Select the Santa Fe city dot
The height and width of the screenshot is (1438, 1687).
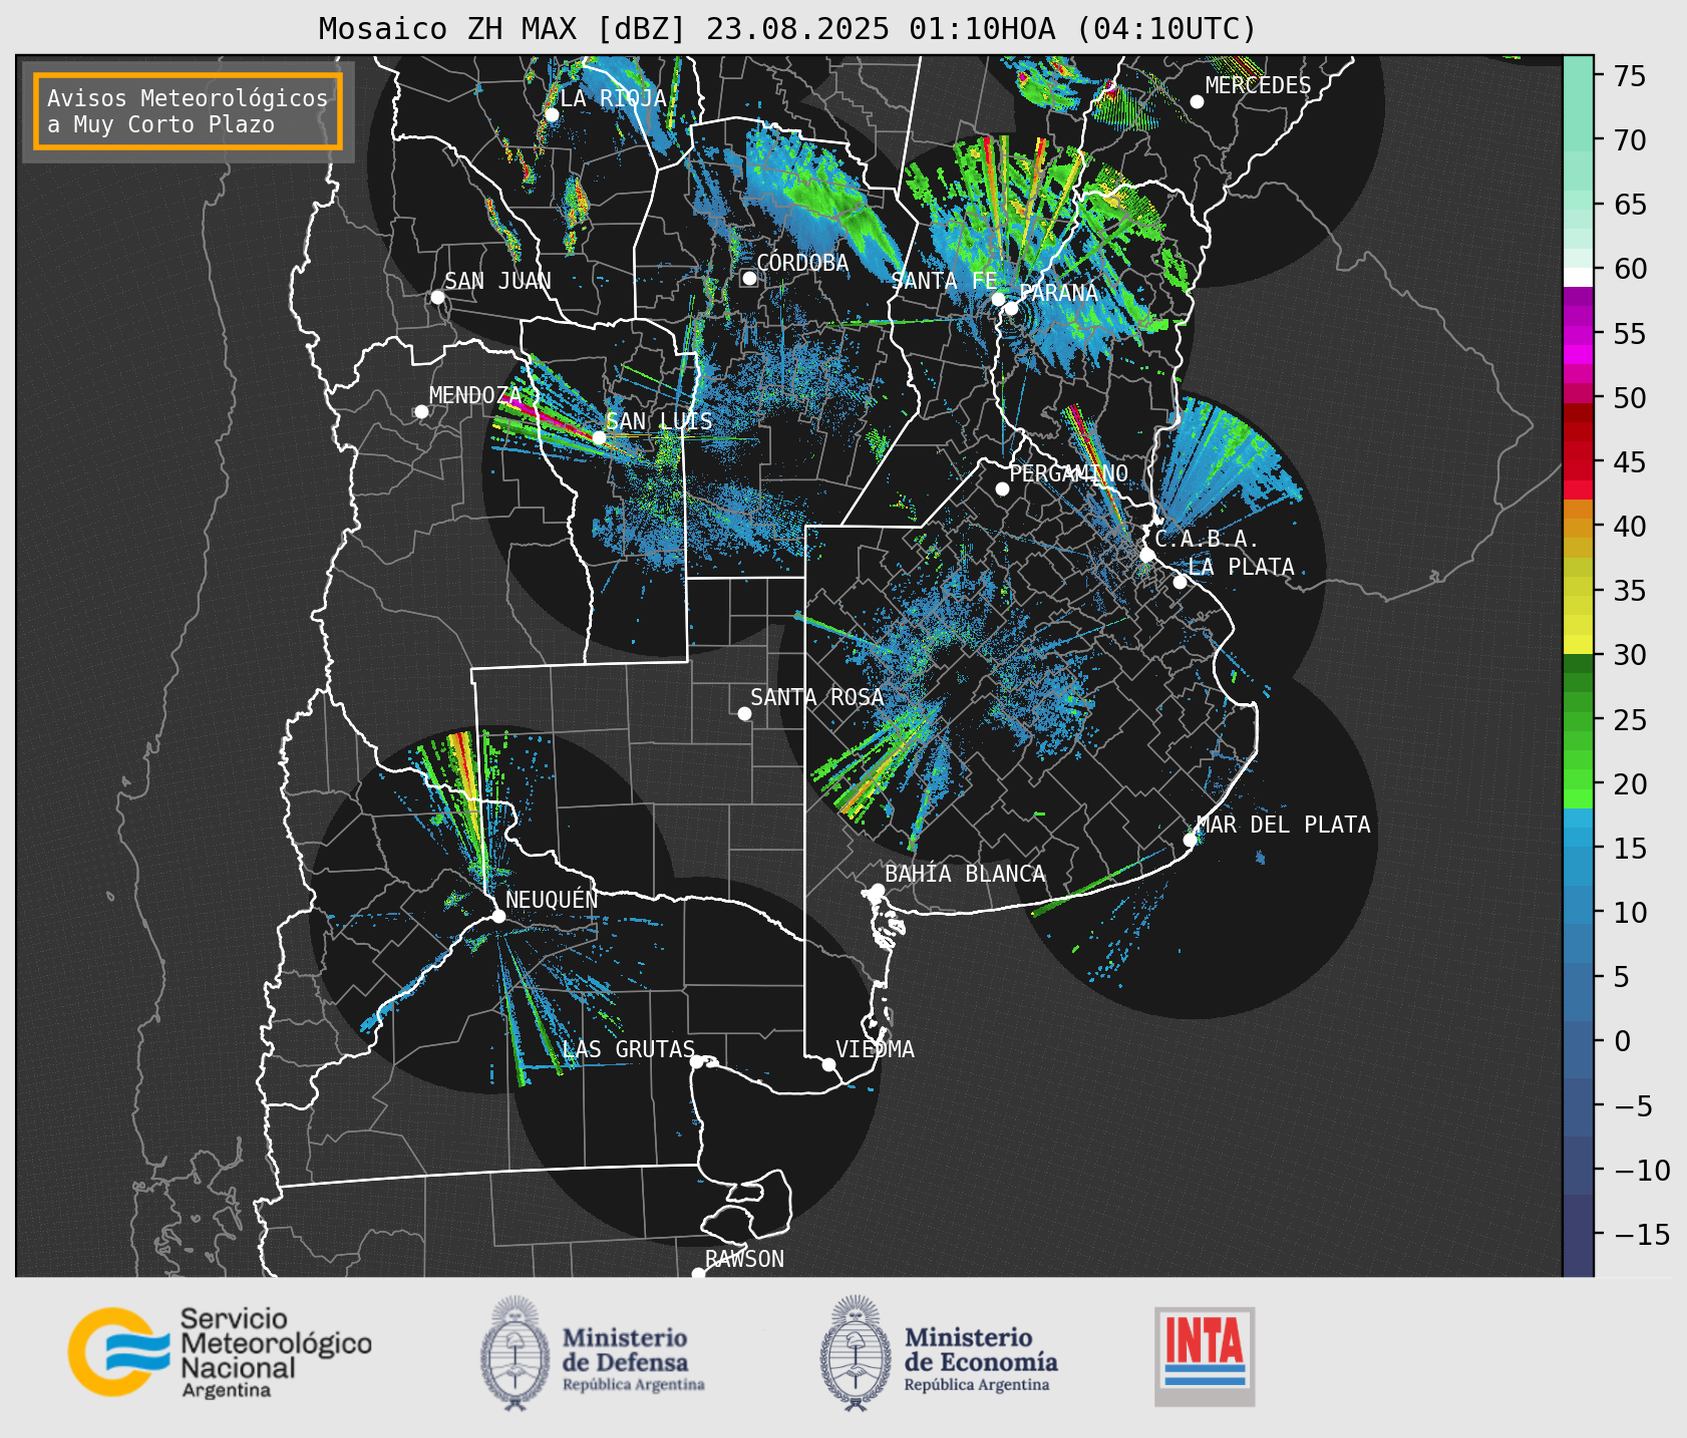tap(998, 299)
